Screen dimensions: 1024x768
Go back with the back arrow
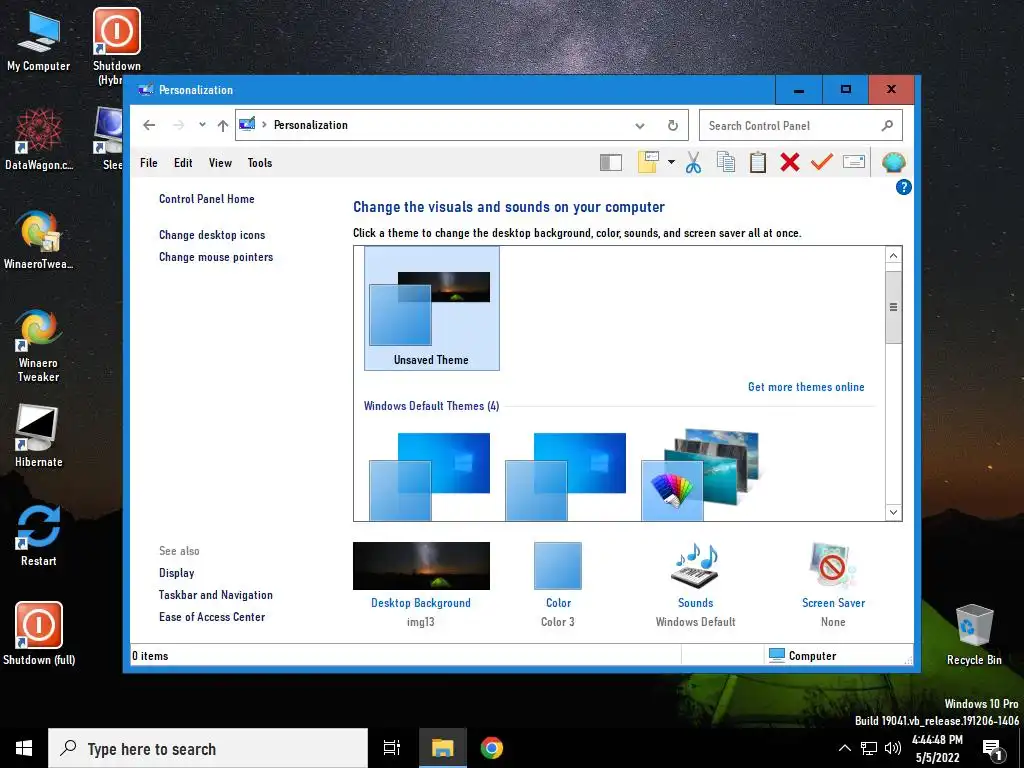tap(150, 125)
